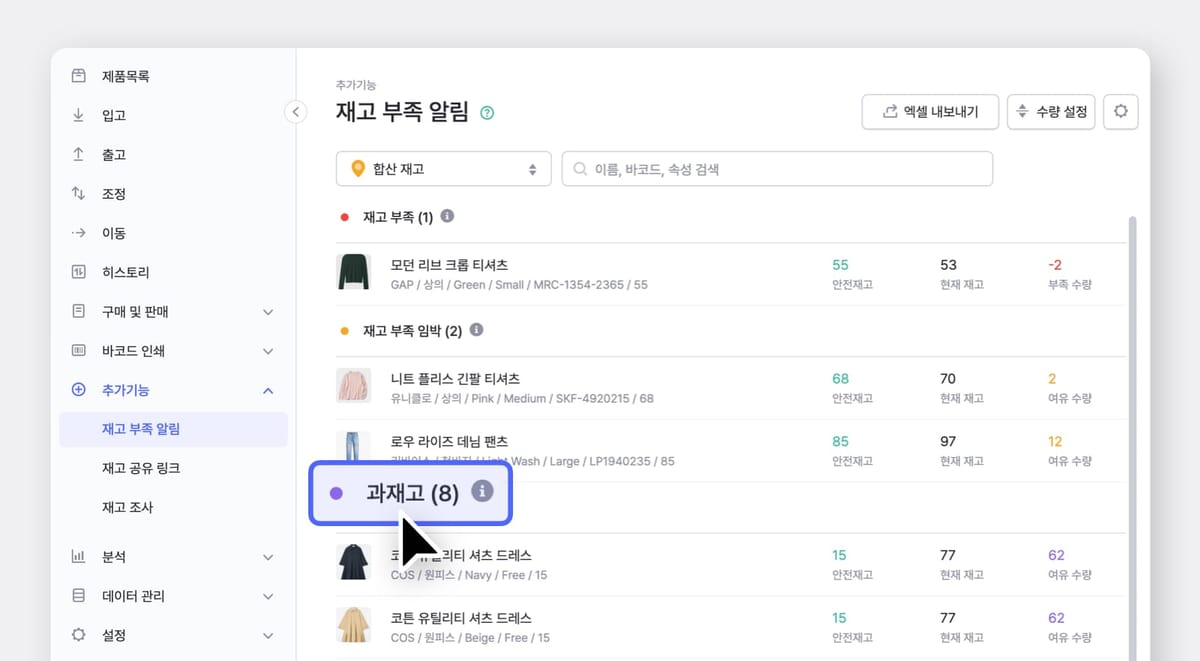Screen dimensions: 1200x661
Task: Click the 이동 arrow icon
Action: 78,232
